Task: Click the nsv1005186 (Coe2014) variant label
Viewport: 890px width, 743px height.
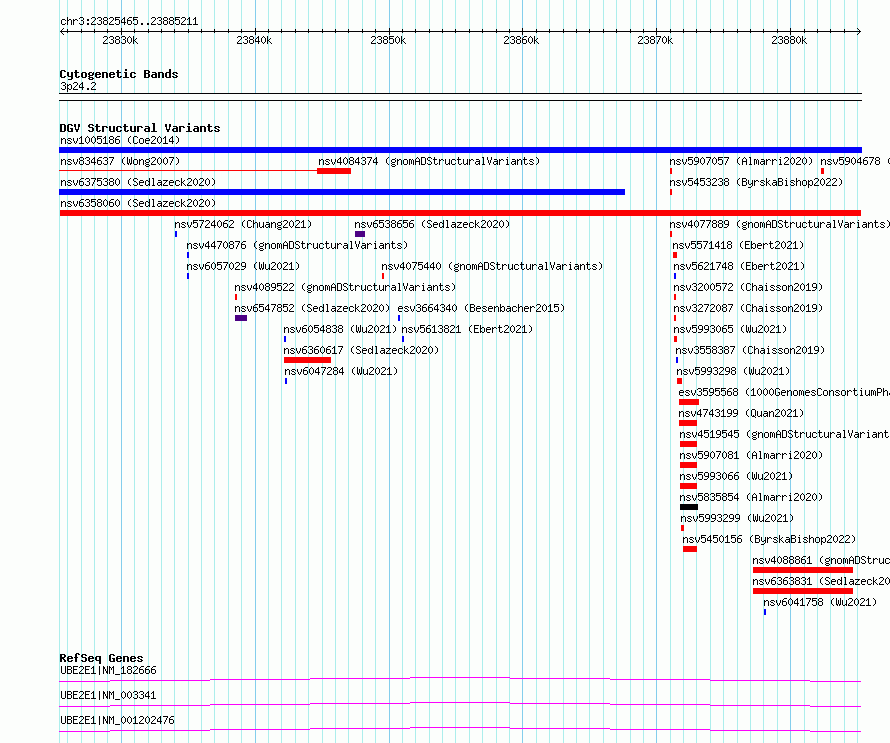Action: click(x=120, y=140)
